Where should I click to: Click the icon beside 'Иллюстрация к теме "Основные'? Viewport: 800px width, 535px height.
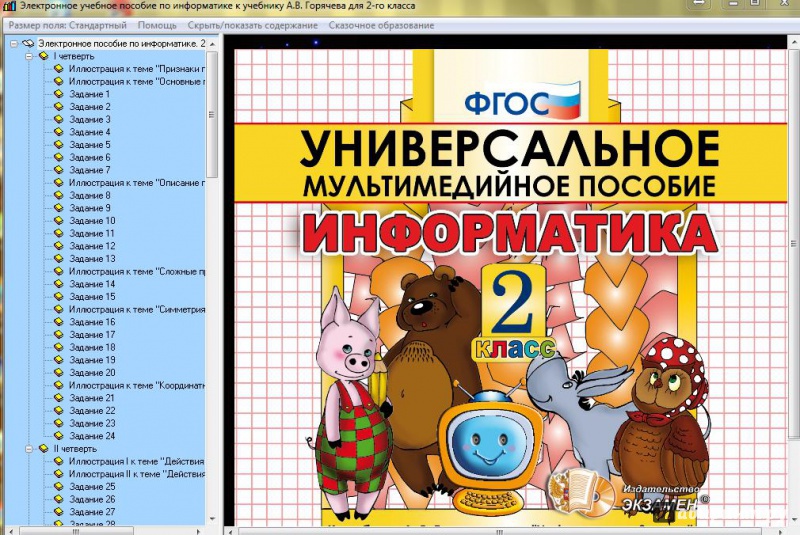pyautogui.click(x=59, y=81)
